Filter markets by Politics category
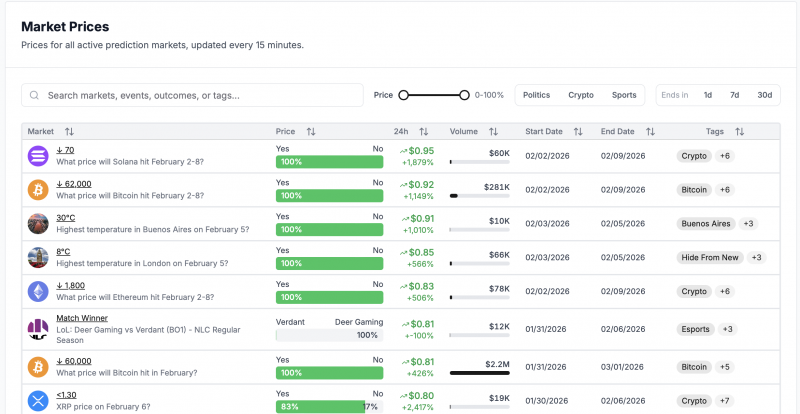The image size is (800, 414). [536, 95]
